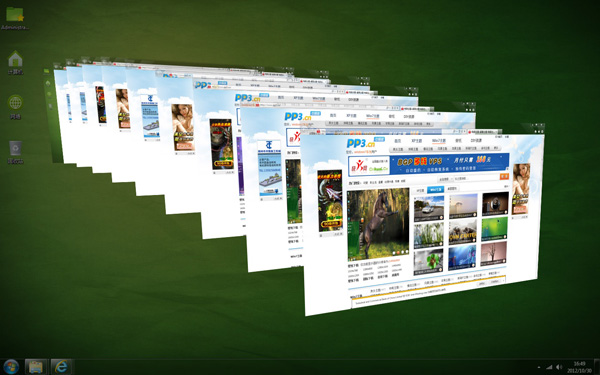The width and height of the screenshot is (600, 375).
Task: Open the green desktop wallpaper thumbnail
Action: 494,230
